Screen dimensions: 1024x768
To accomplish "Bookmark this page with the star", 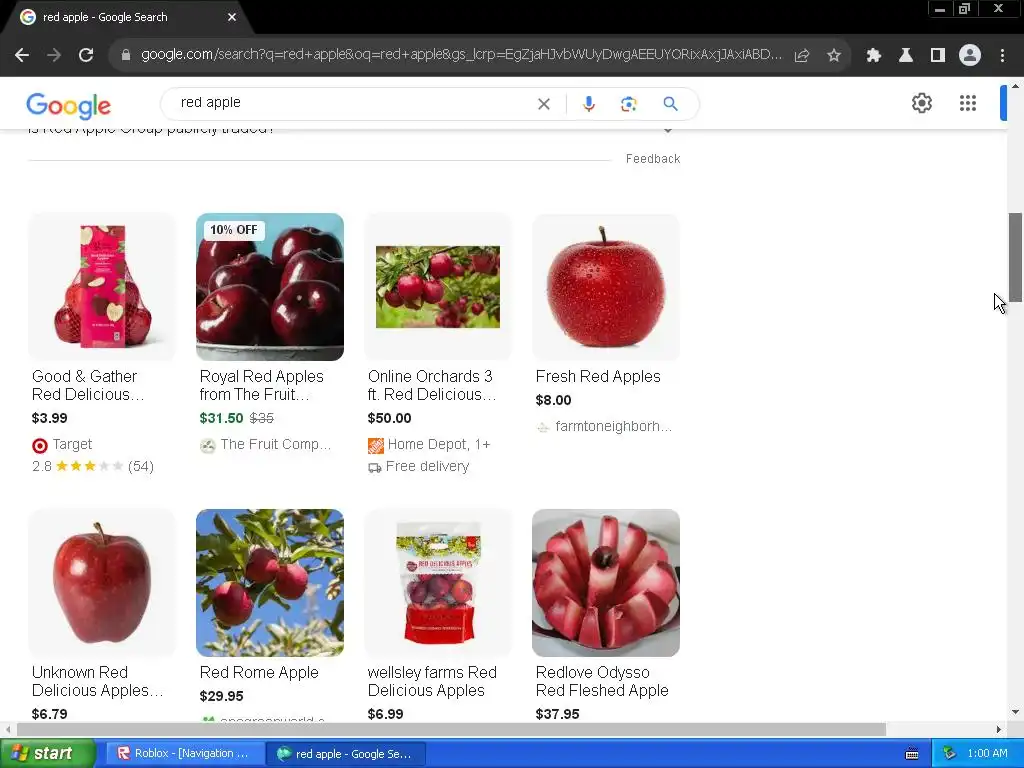I will tap(834, 55).
